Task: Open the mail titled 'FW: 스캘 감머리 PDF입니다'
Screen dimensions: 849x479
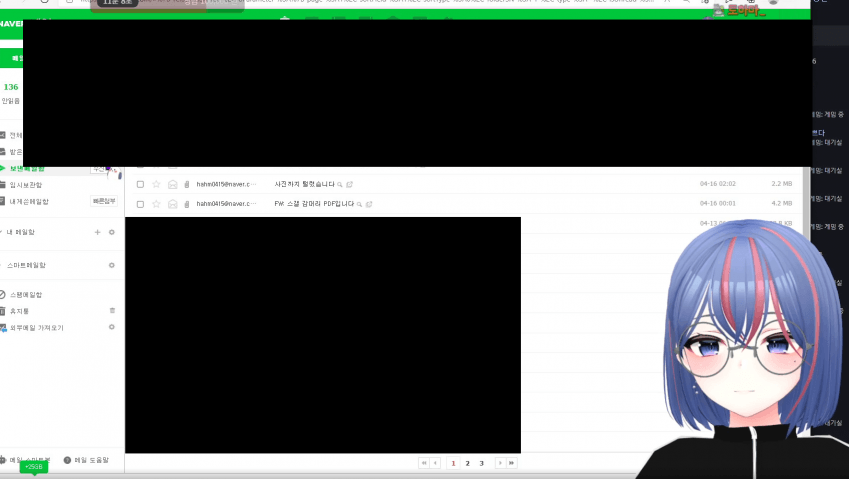Action: click(314, 204)
